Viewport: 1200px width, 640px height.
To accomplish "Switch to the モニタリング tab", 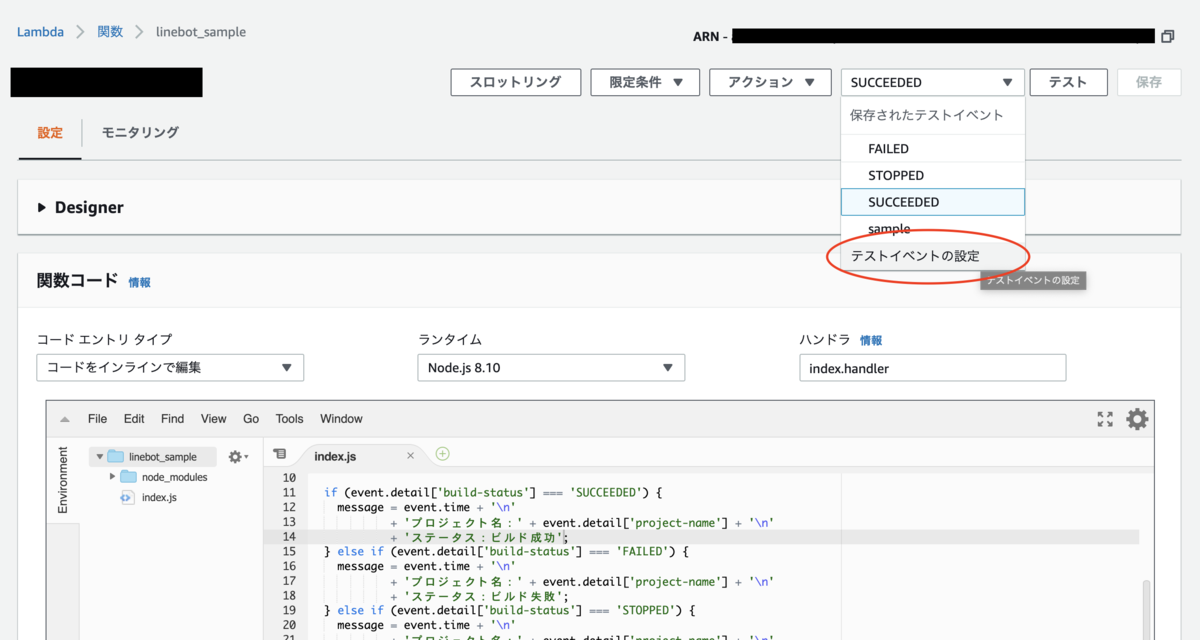I will tap(140, 132).
